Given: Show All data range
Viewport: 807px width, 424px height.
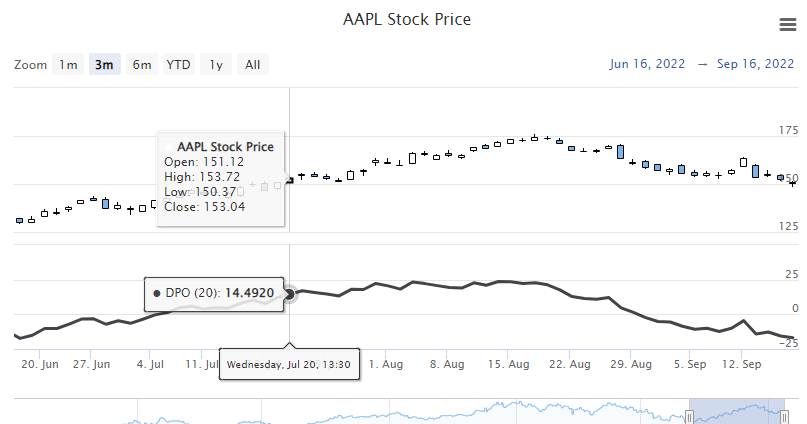Looking at the screenshot, I should point(252,65).
